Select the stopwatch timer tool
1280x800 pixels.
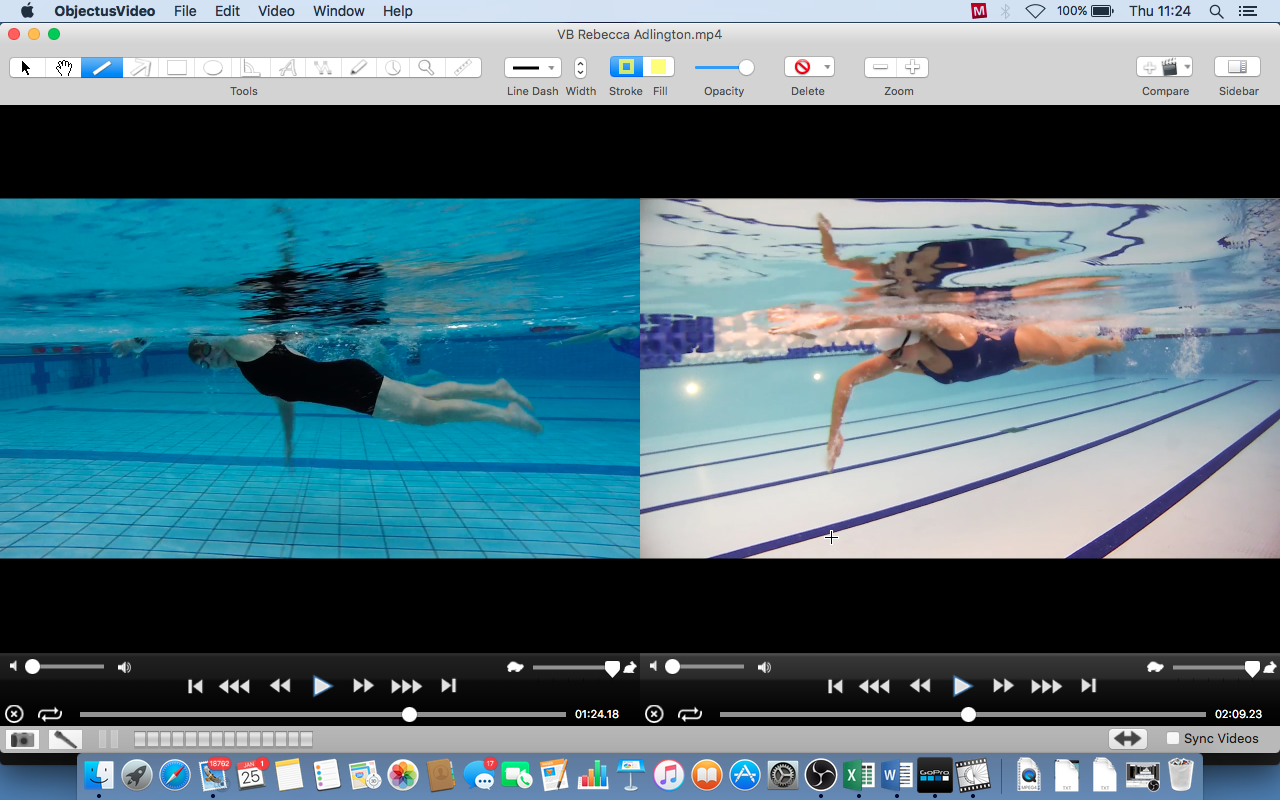coord(394,68)
